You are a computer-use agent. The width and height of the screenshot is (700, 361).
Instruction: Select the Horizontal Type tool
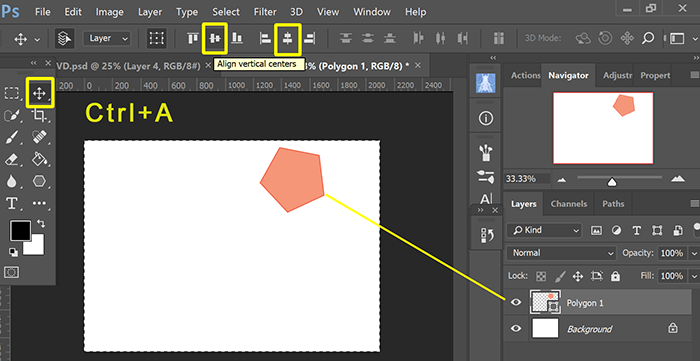[12, 204]
